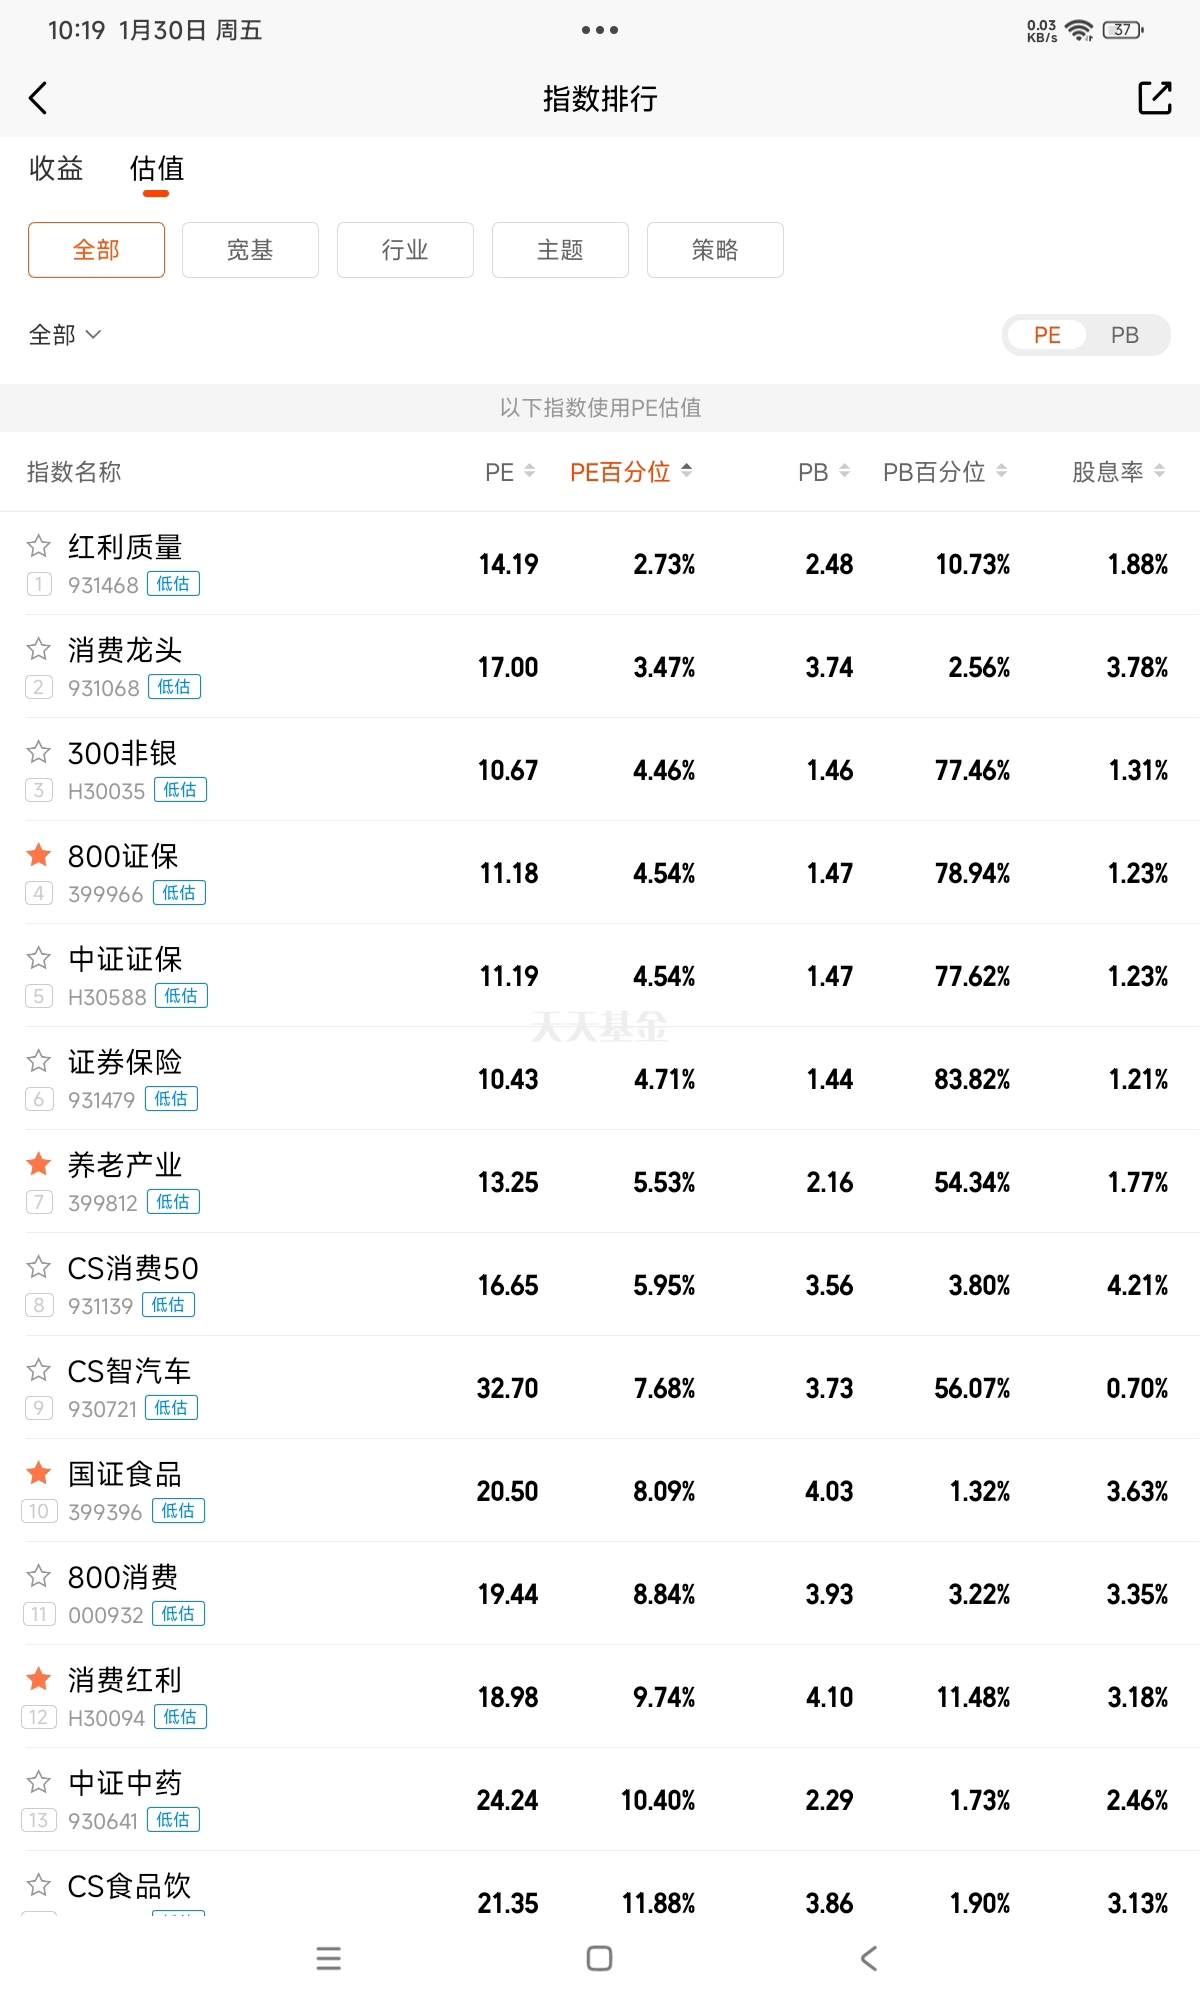Tap star next to CS智汽车
Image resolution: width=1200 pixels, height=2000 pixels.
[39, 1370]
